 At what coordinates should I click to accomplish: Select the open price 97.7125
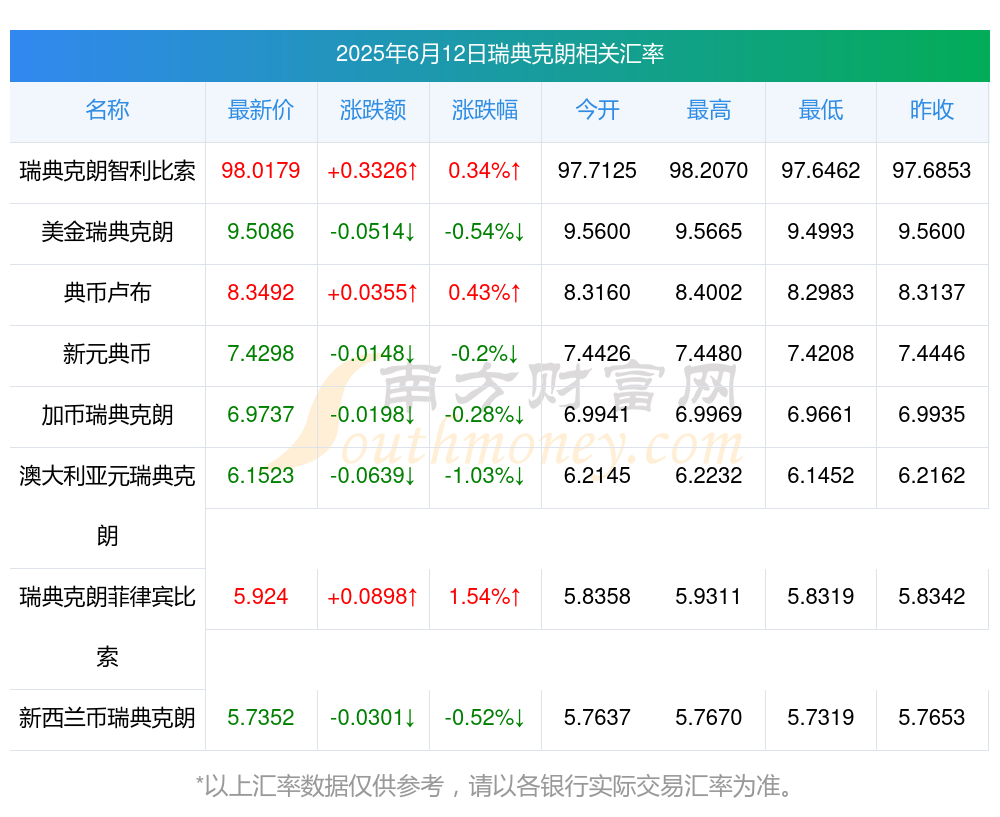pos(597,171)
